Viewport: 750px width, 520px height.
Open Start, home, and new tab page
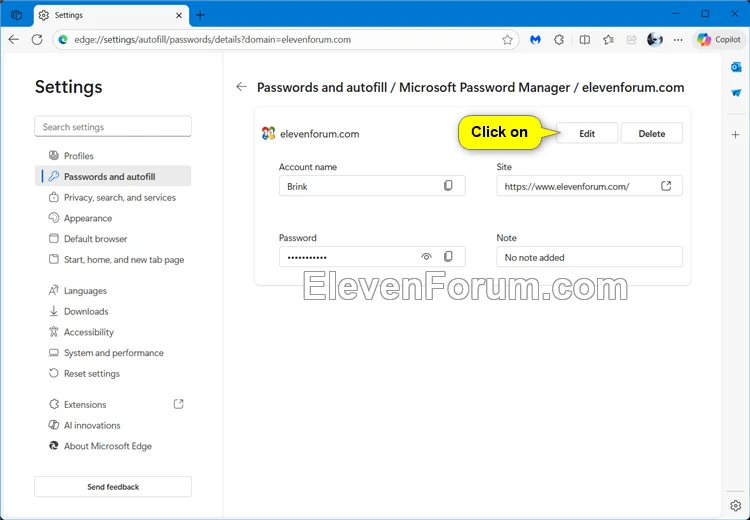[x=113, y=259]
